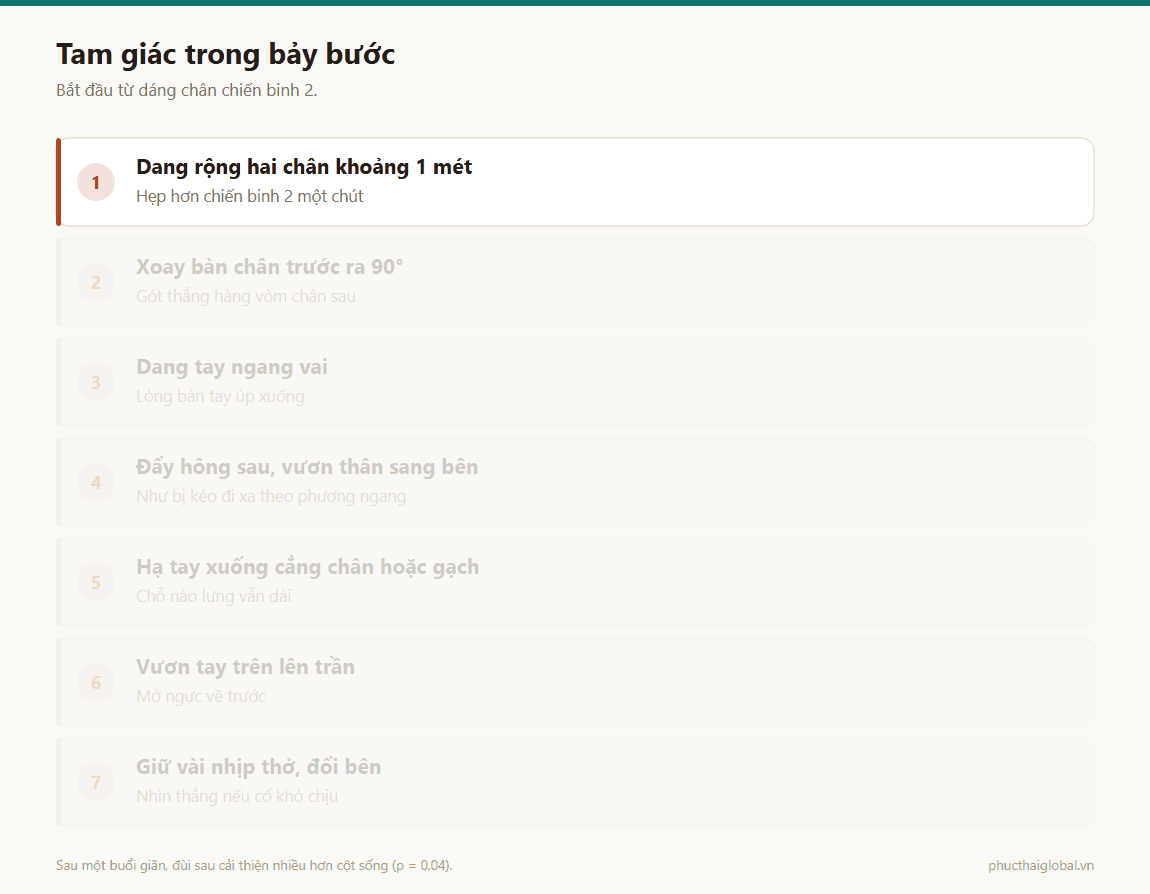This screenshot has height=894, width=1150.
Task: Click the phucthaiglobal.vn footer text
Action: click(x=1041, y=865)
